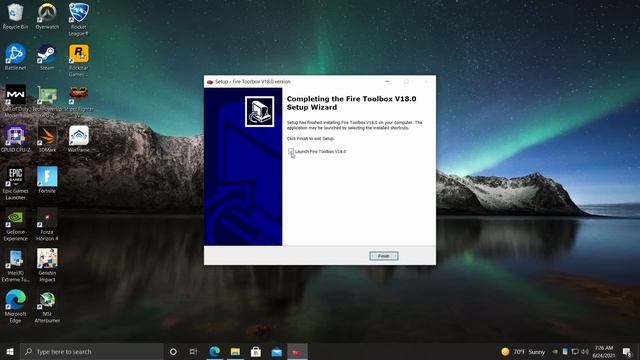Select the Rockstar Games launcher shortcut
This screenshot has width=640, height=360.
(x=78, y=60)
